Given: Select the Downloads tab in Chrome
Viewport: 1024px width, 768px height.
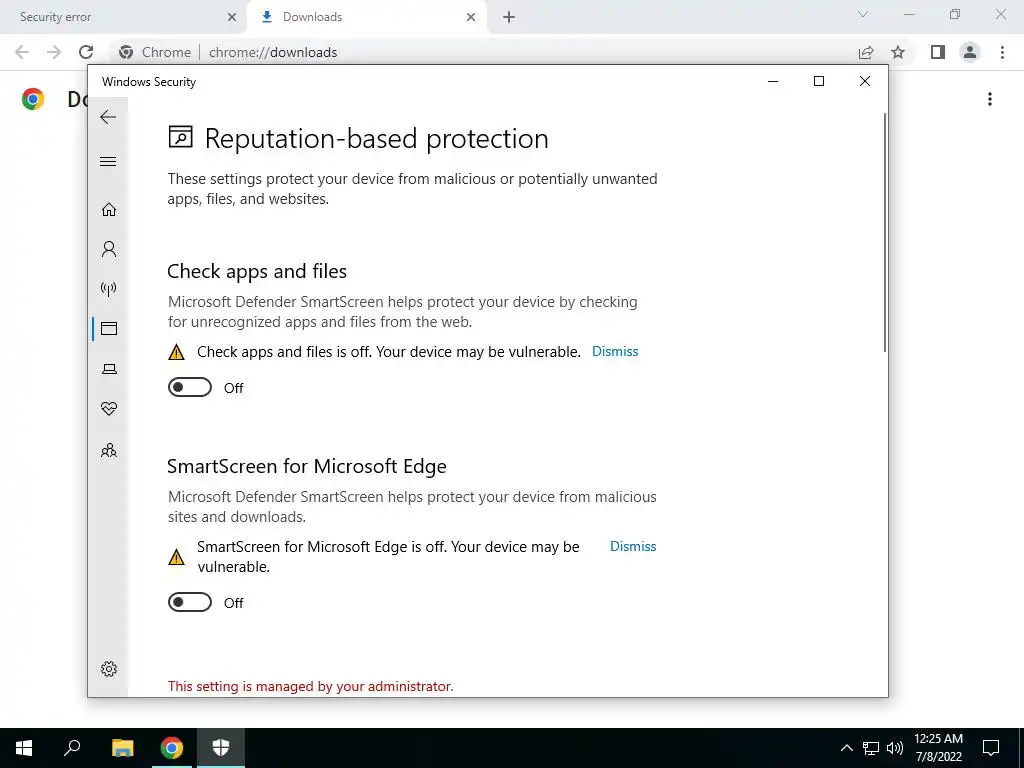Looking at the screenshot, I should pos(367,17).
